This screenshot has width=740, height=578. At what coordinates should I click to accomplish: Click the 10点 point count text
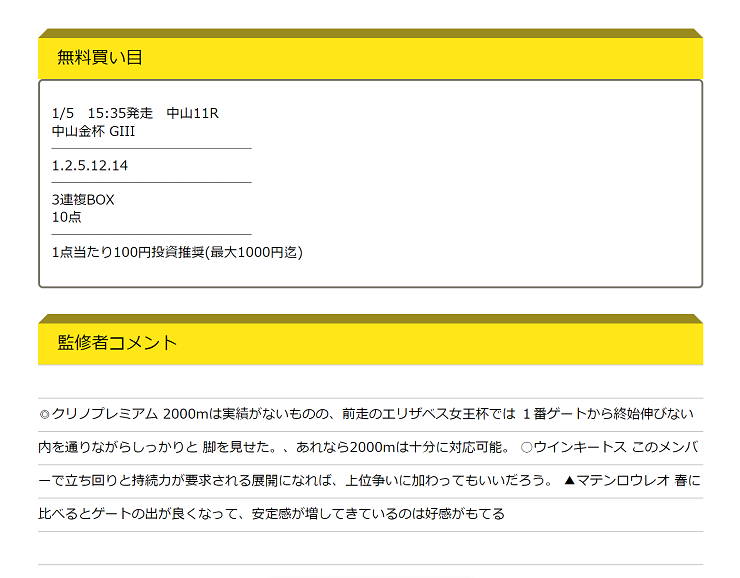point(67,217)
